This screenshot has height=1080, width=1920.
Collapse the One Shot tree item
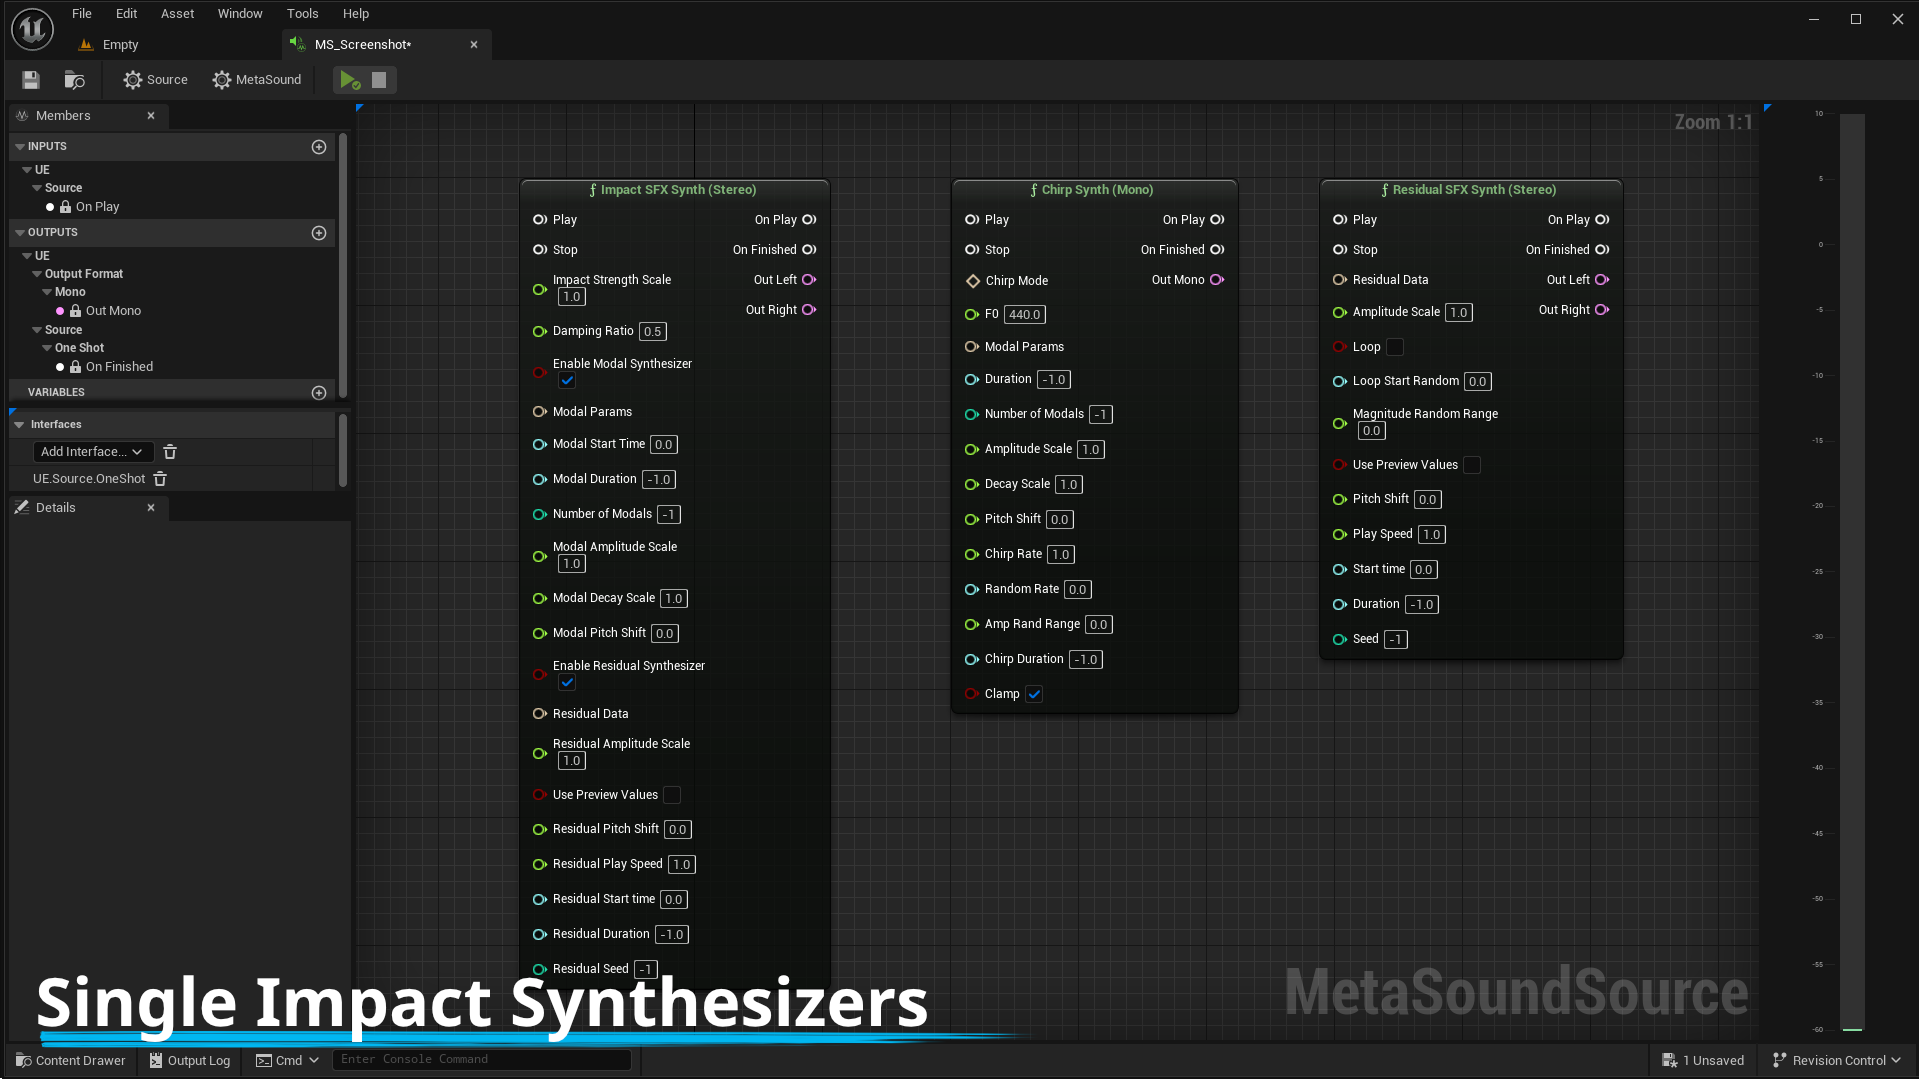point(47,347)
